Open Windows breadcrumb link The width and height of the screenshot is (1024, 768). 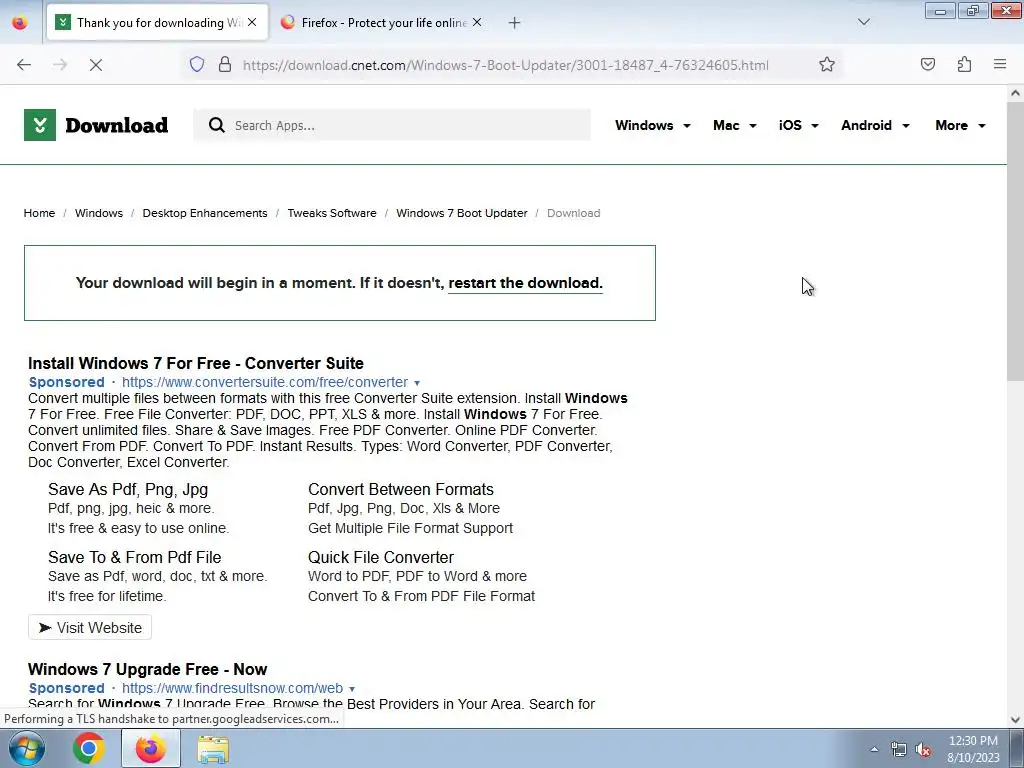(x=99, y=213)
